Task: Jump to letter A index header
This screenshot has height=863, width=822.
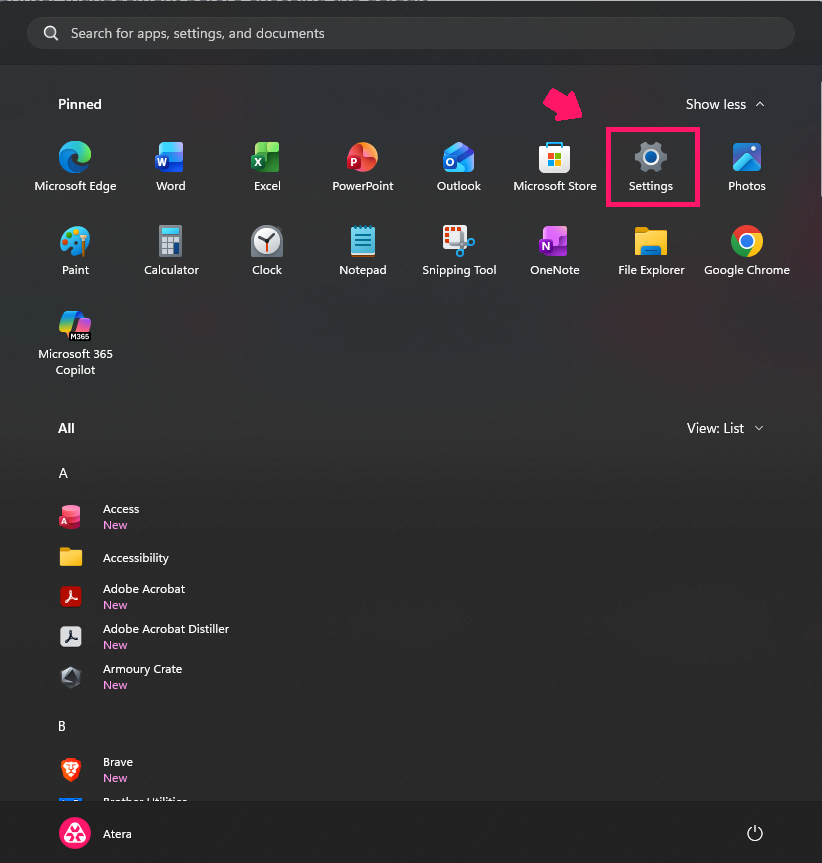Action: click(63, 473)
